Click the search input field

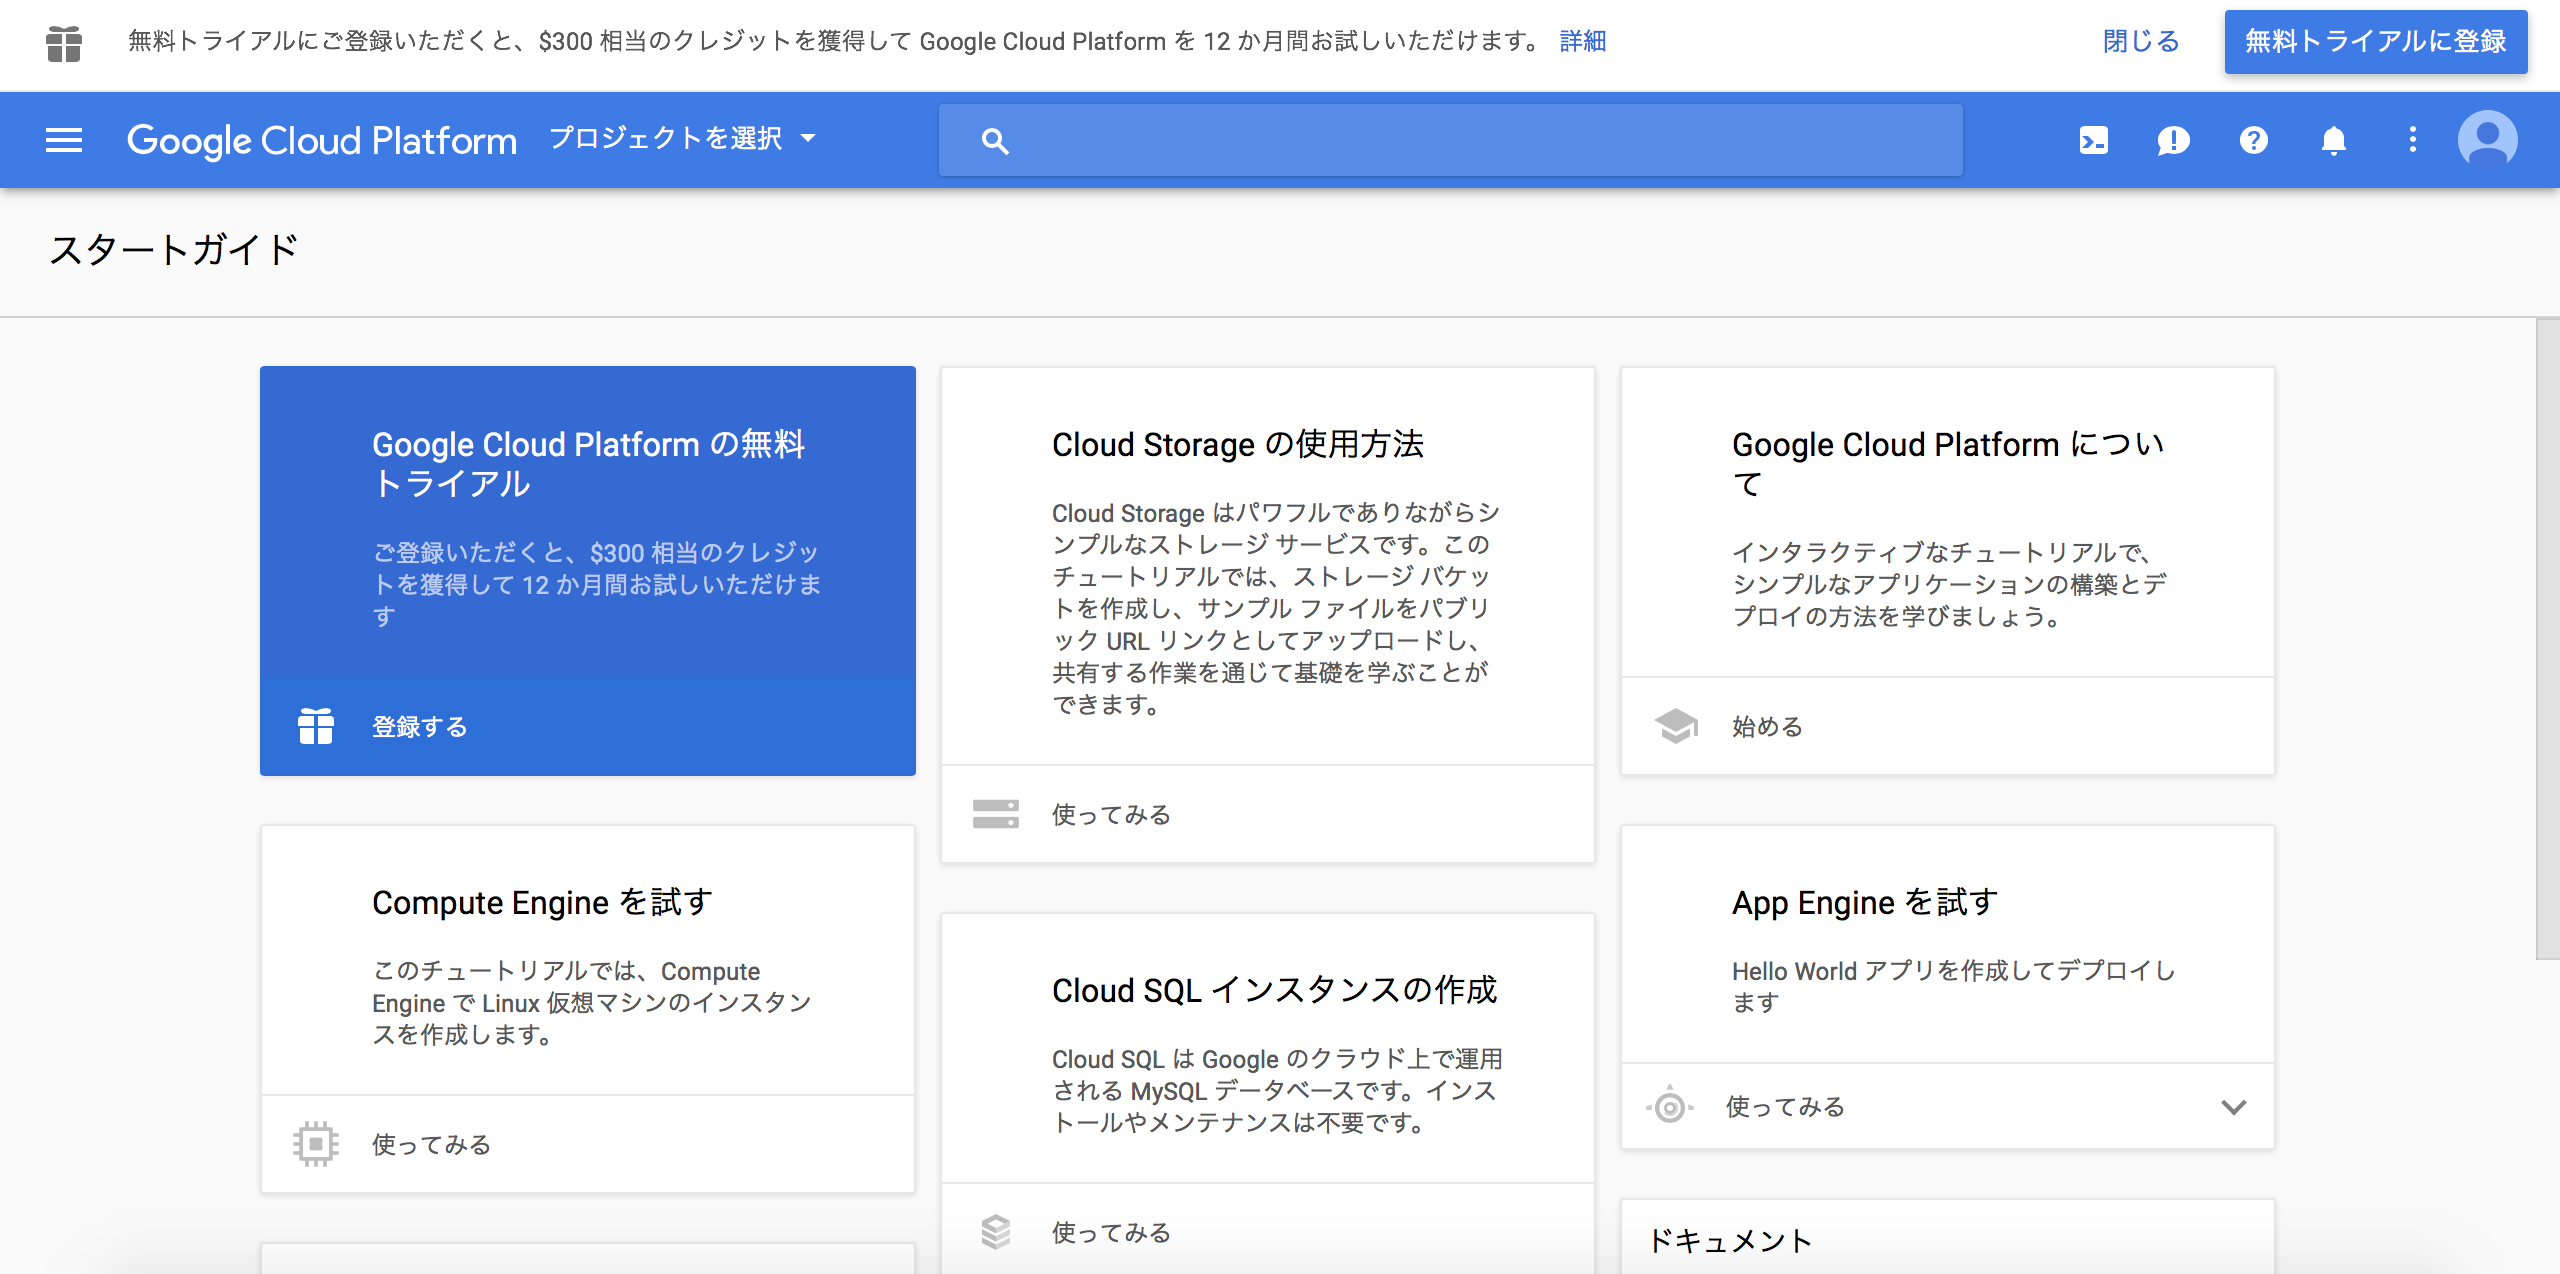1450,141
